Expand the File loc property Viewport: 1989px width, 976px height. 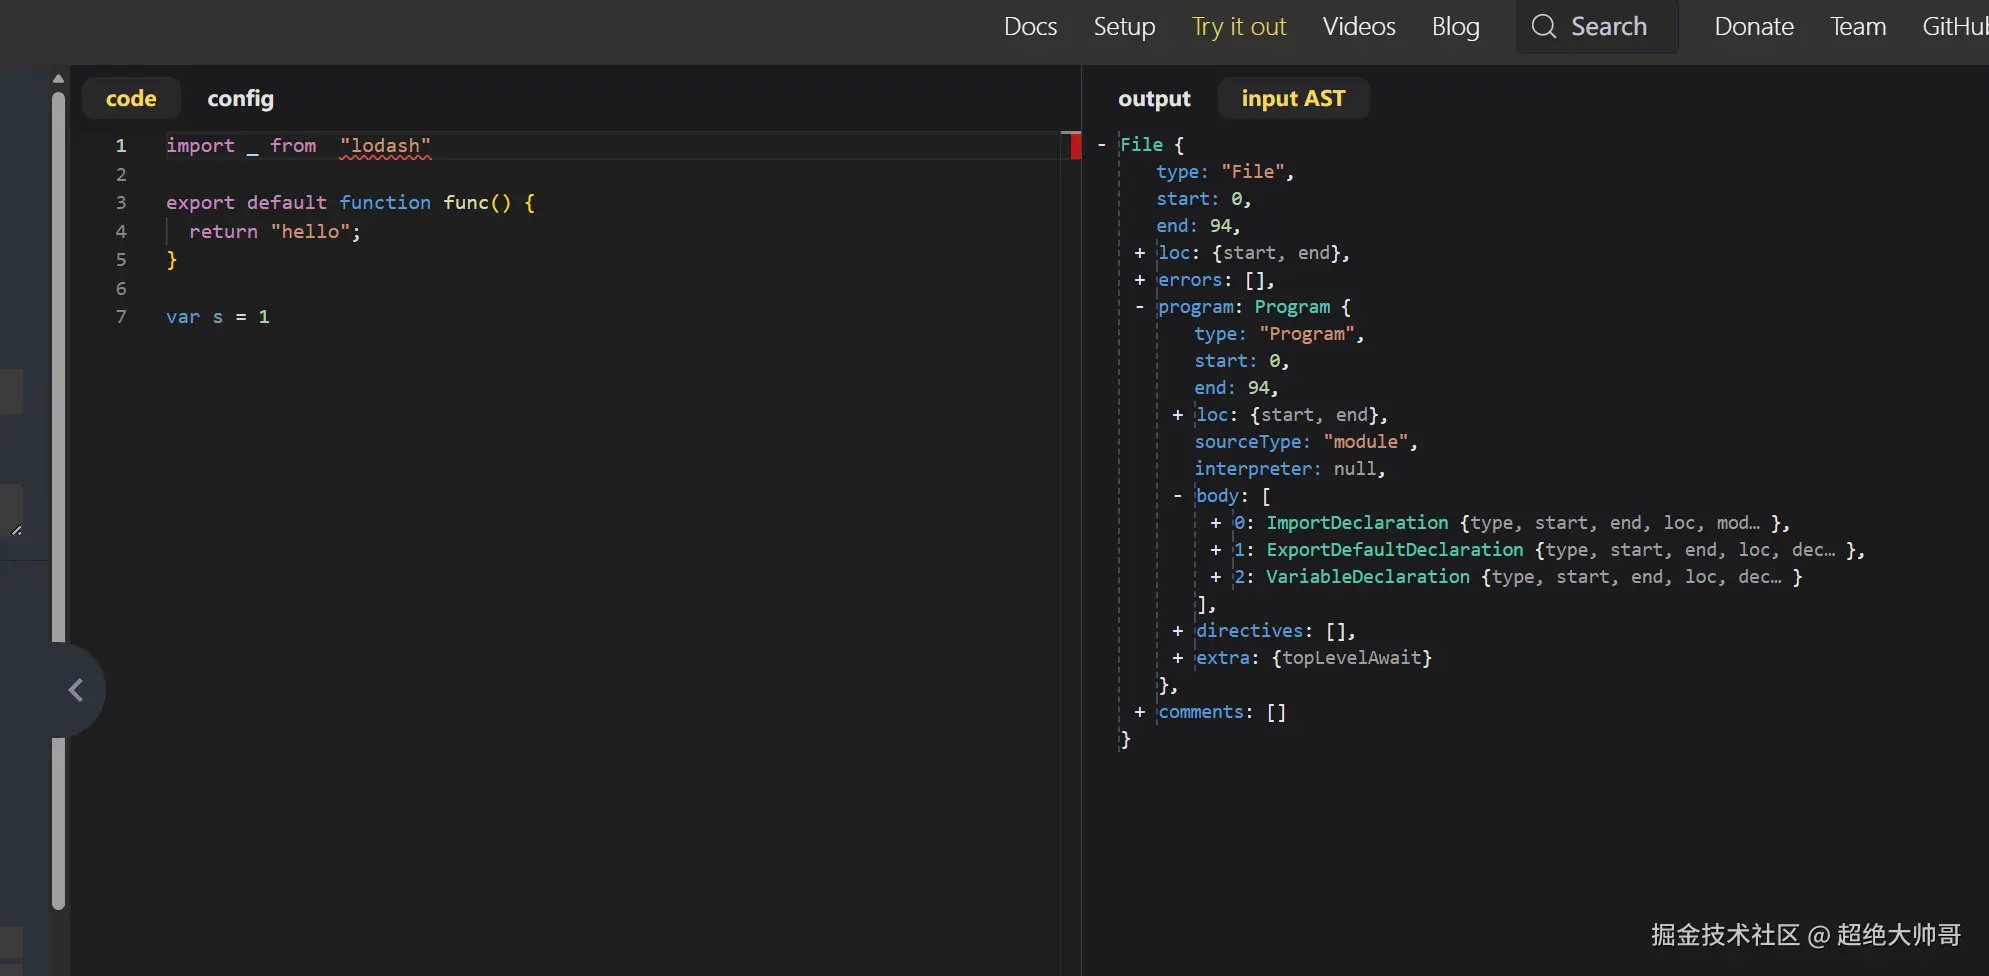[1139, 253]
